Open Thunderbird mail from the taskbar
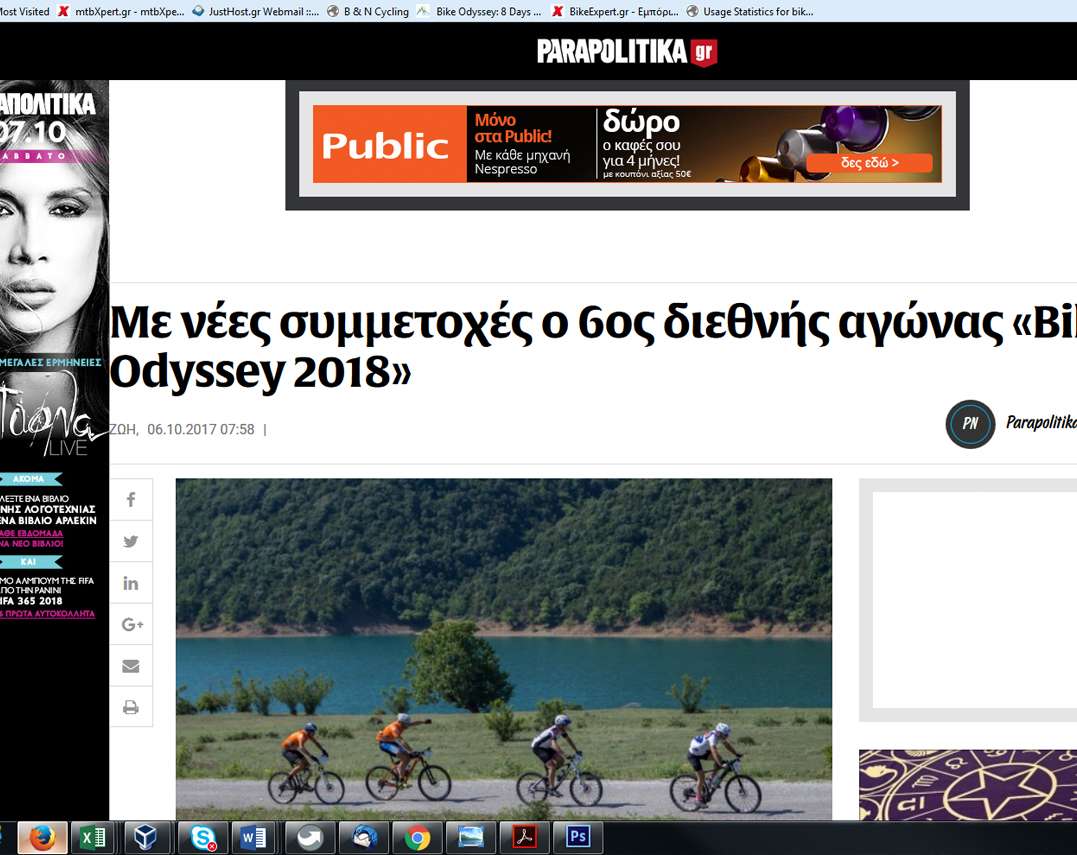This screenshot has height=855, width=1077. pos(364,838)
